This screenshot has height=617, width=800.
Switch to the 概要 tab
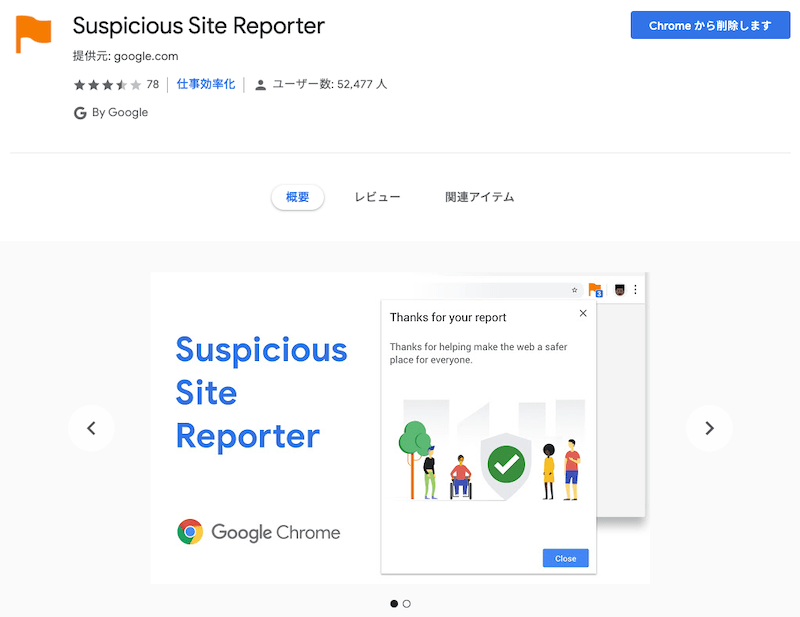(297, 197)
